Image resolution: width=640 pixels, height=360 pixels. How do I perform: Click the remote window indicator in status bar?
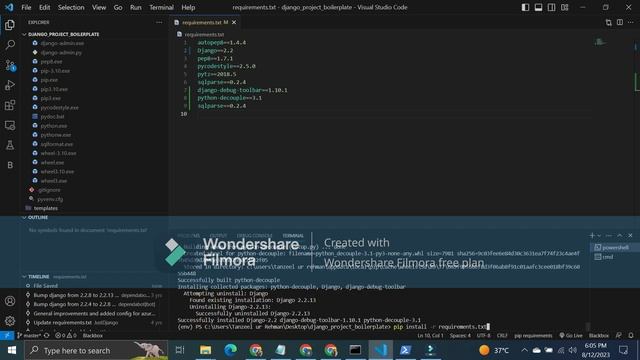(7, 336)
